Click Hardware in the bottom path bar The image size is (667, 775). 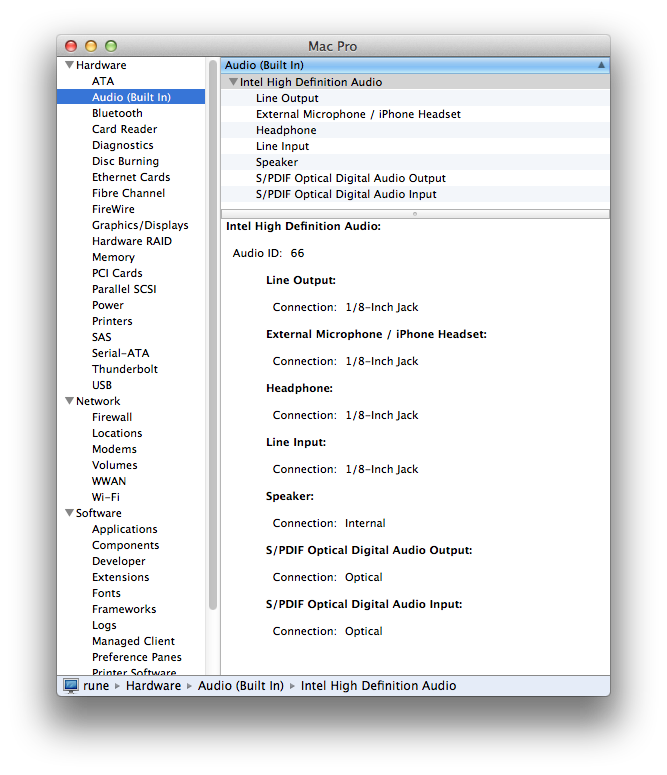153,686
